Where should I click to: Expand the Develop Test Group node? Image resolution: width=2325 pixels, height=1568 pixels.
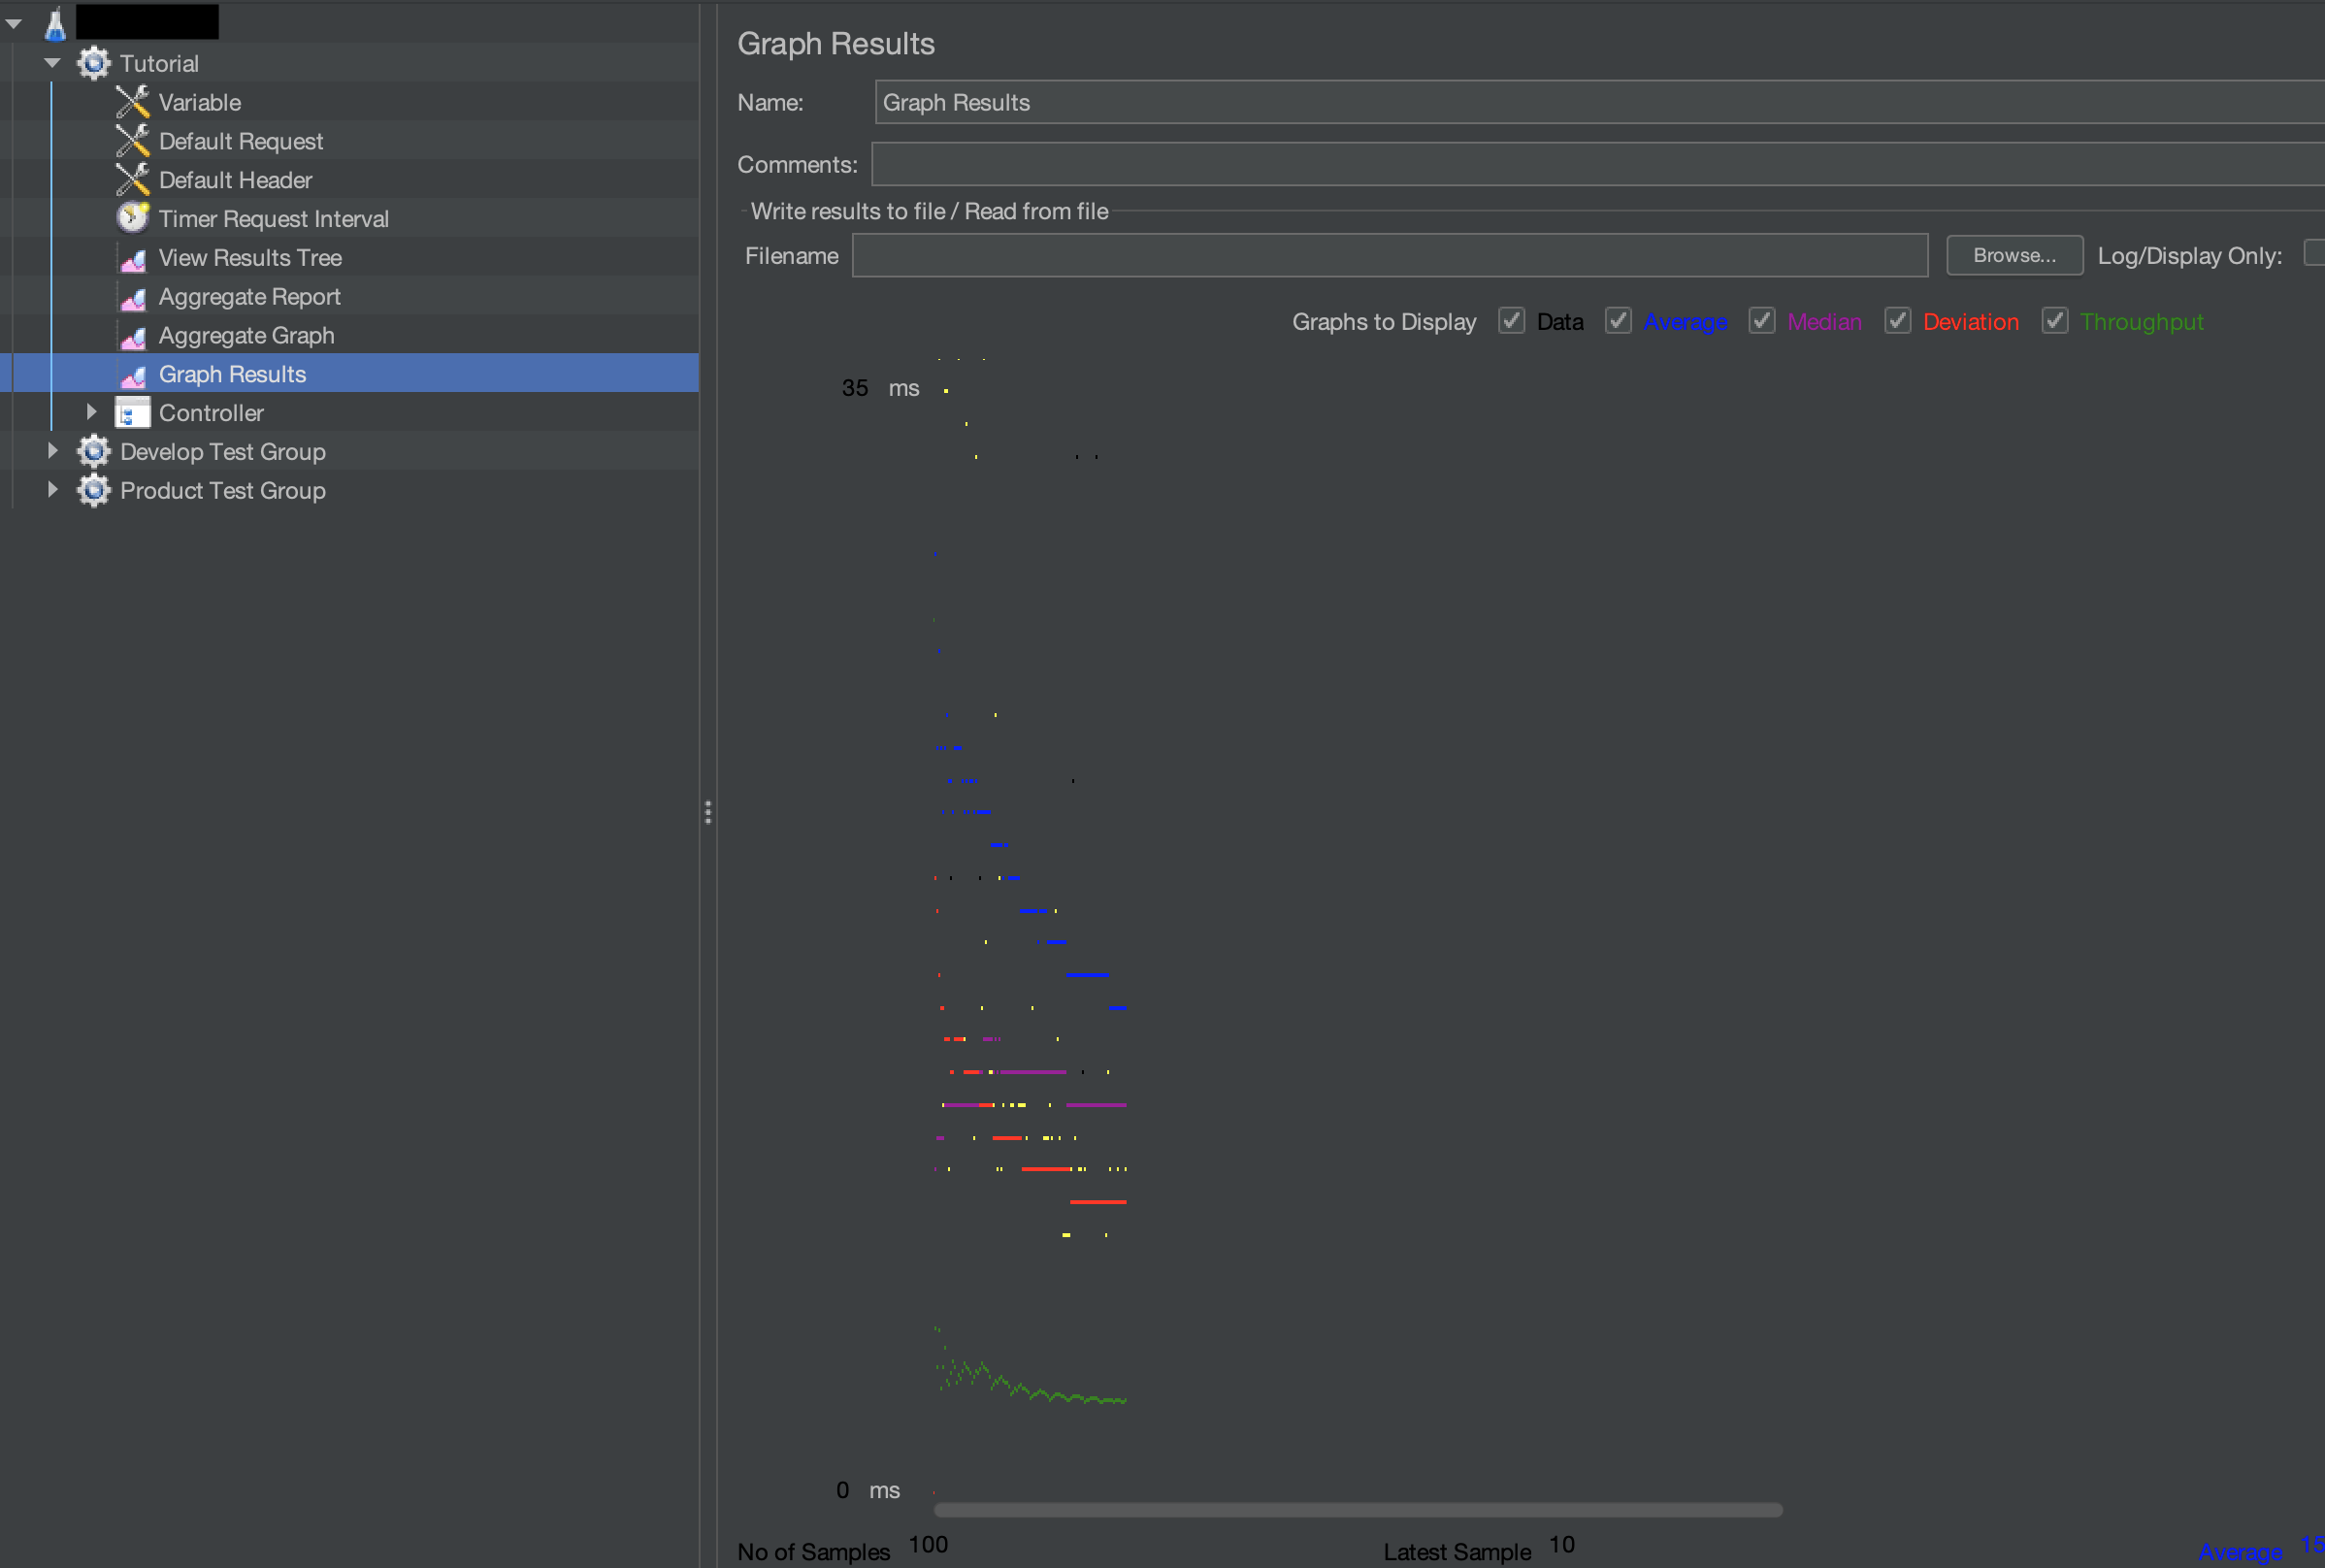pyautogui.click(x=52, y=451)
